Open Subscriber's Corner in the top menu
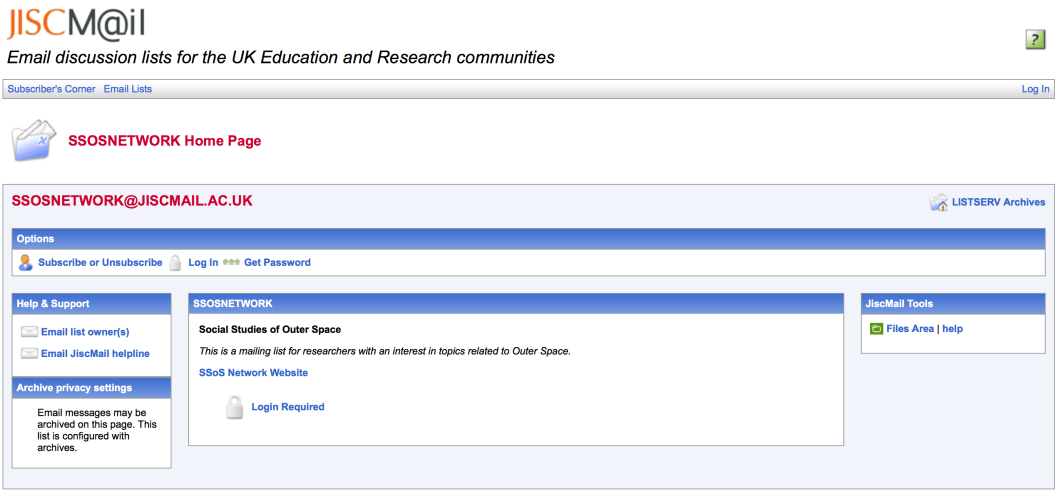1059x501 pixels. click(52, 89)
